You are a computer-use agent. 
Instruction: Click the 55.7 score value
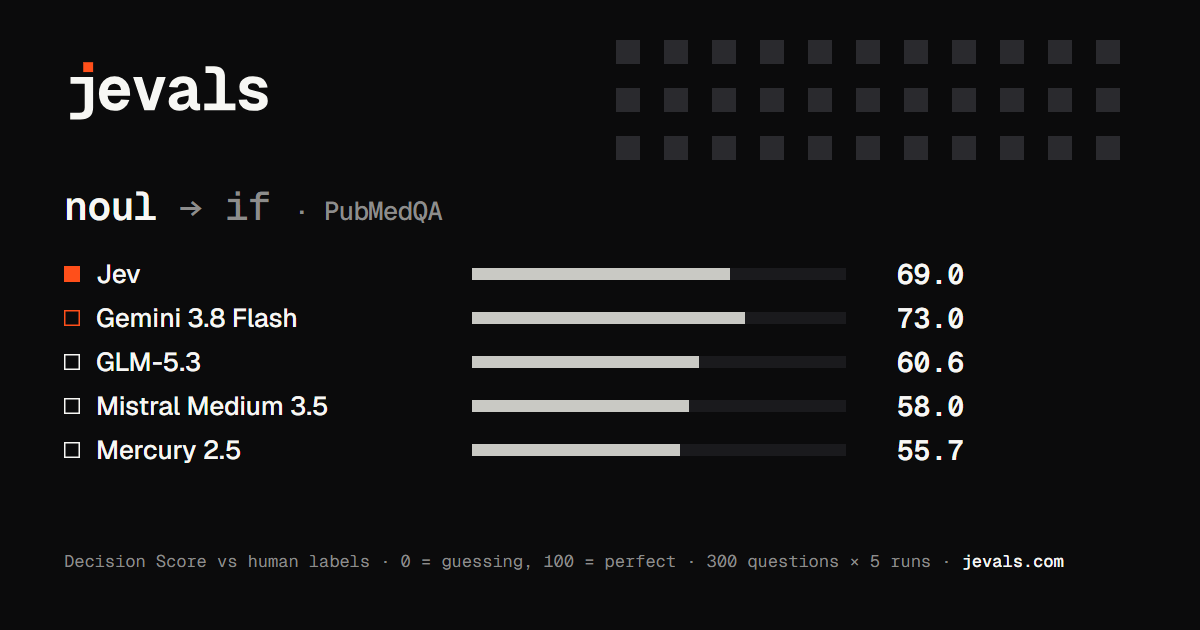click(930, 451)
